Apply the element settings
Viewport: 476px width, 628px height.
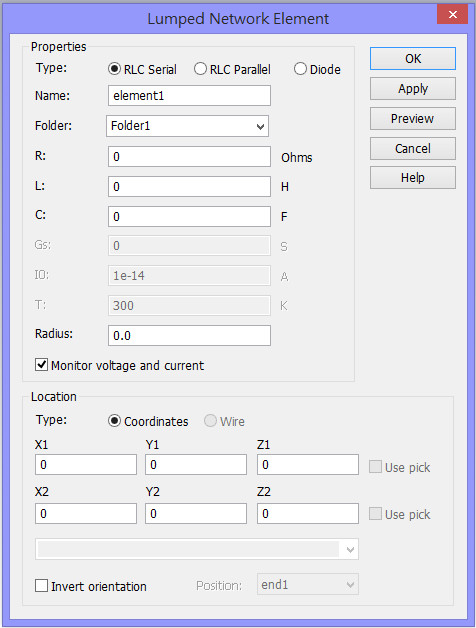[413, 89]
